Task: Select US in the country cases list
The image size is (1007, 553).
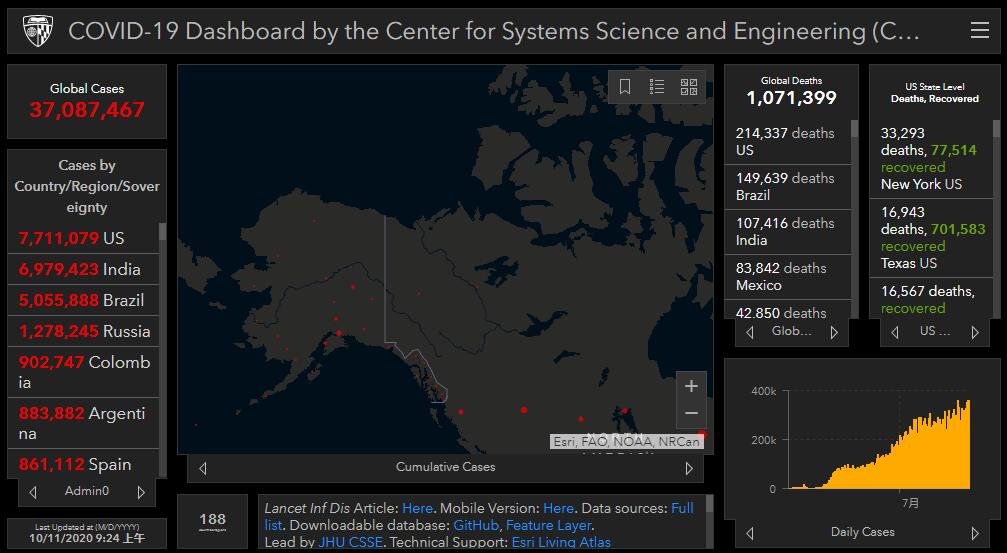Action: tap(85, 238)
